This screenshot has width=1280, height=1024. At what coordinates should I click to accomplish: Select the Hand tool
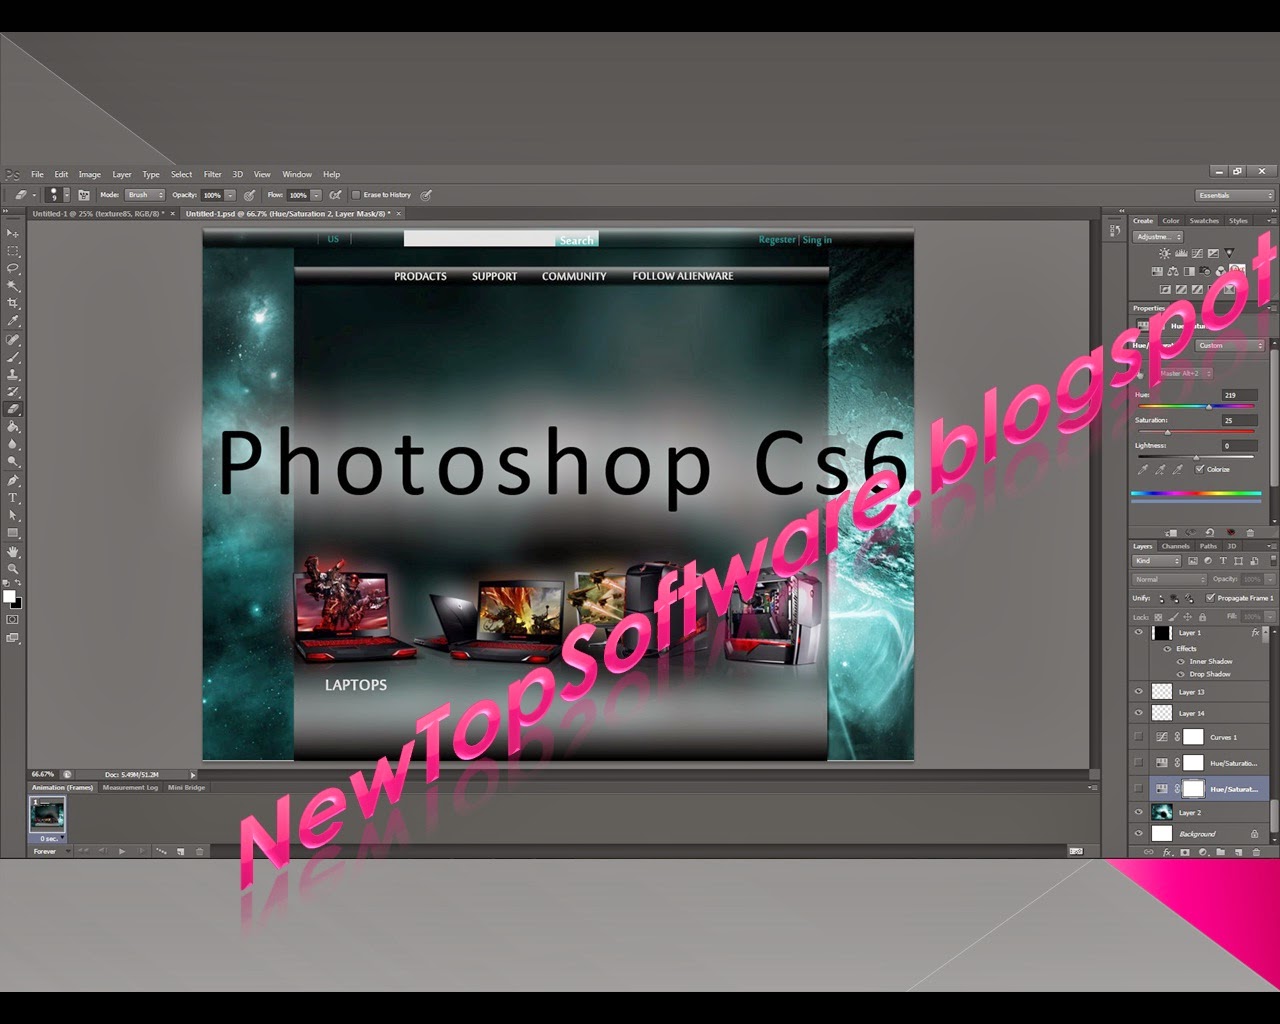(13, 551)
